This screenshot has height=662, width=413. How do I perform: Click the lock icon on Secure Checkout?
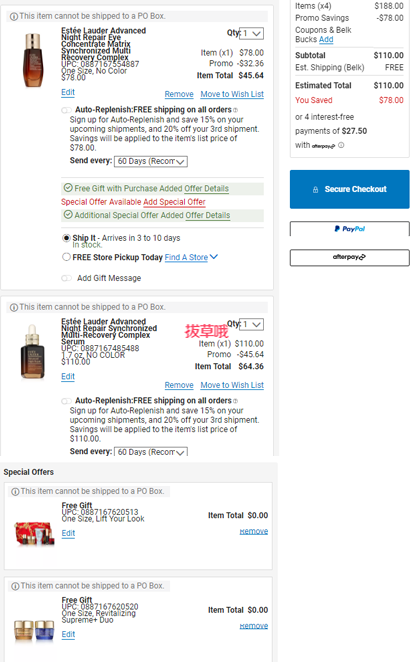(315, 190)
